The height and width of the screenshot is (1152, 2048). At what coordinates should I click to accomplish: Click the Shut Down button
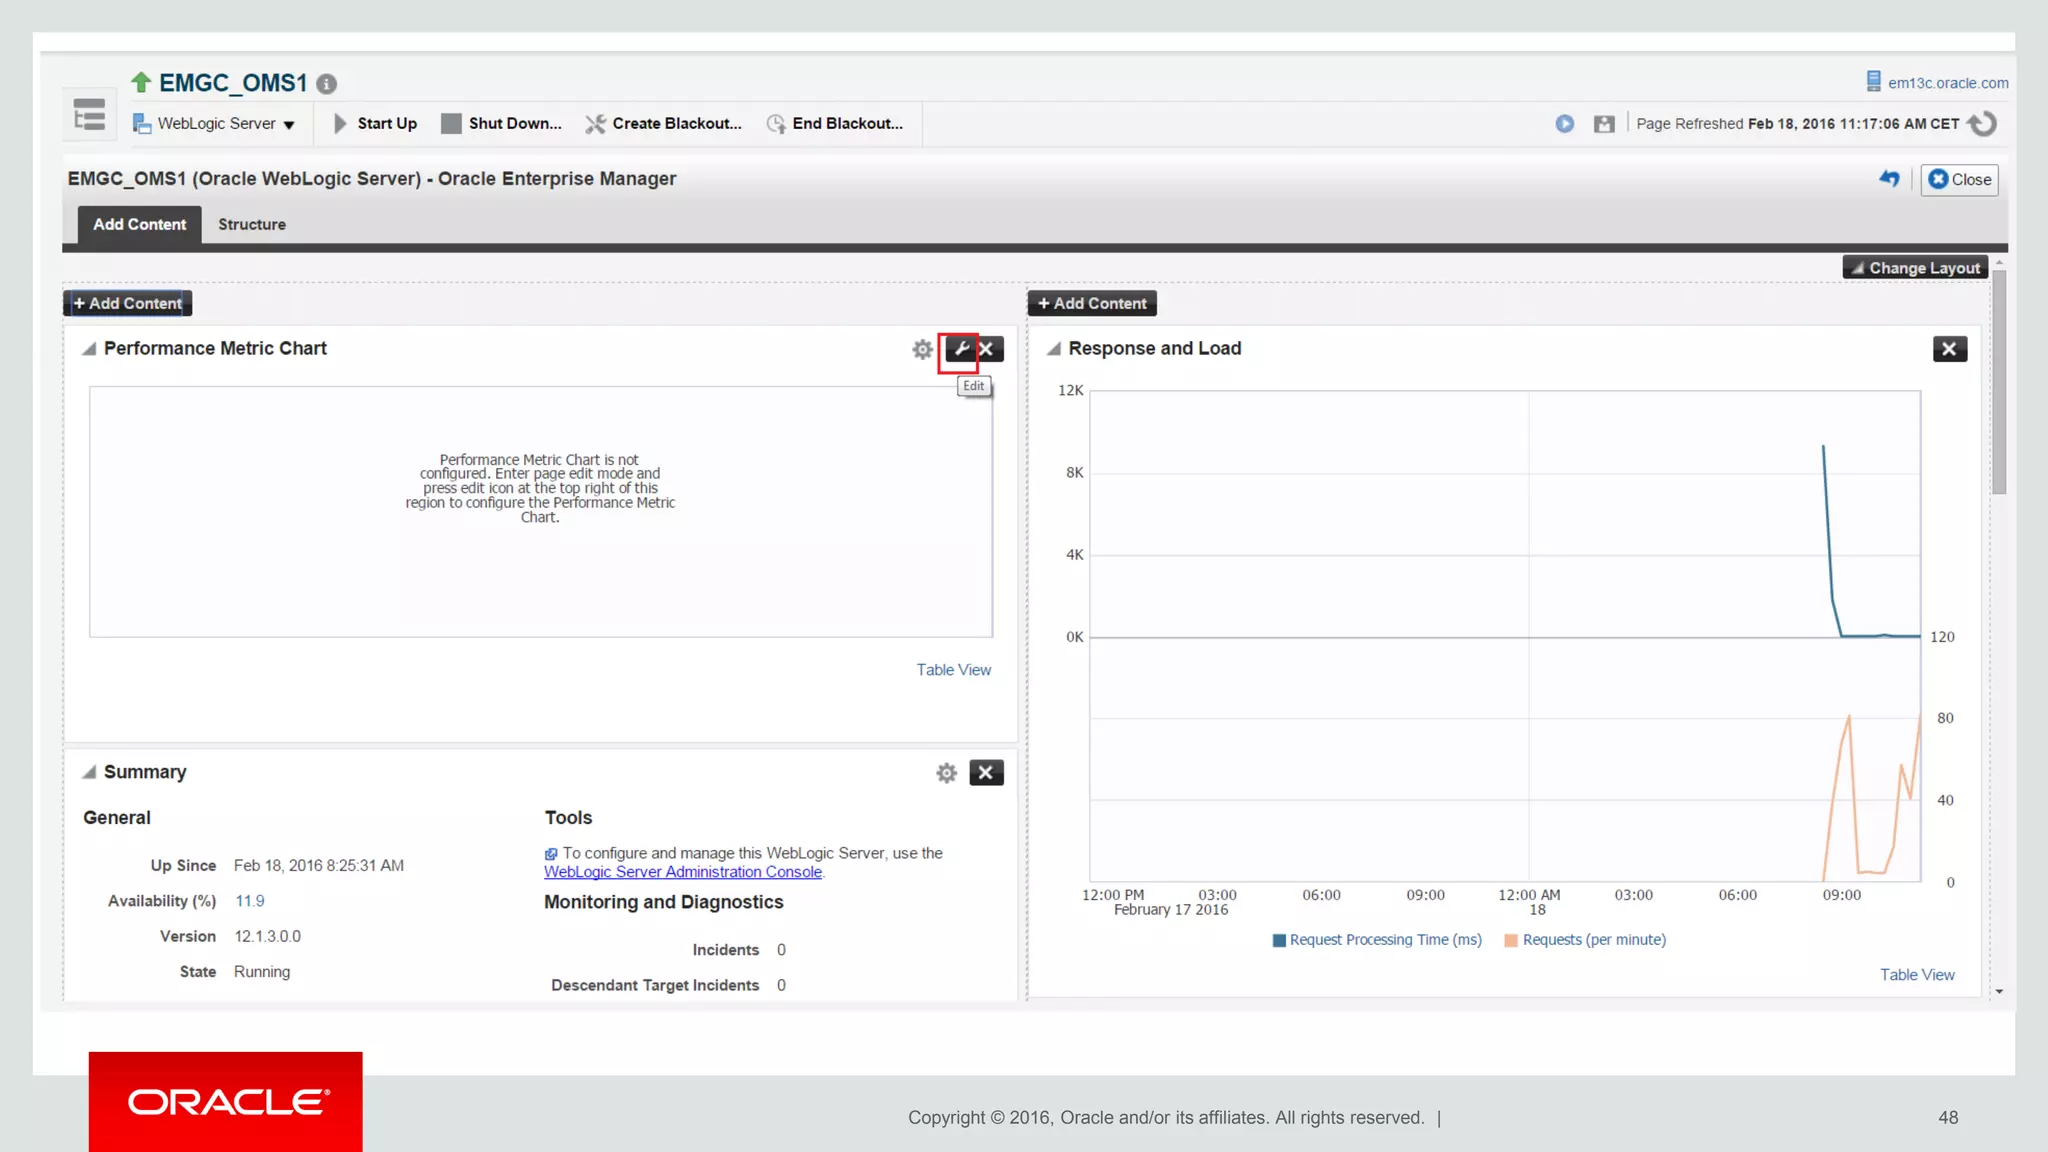502,124
